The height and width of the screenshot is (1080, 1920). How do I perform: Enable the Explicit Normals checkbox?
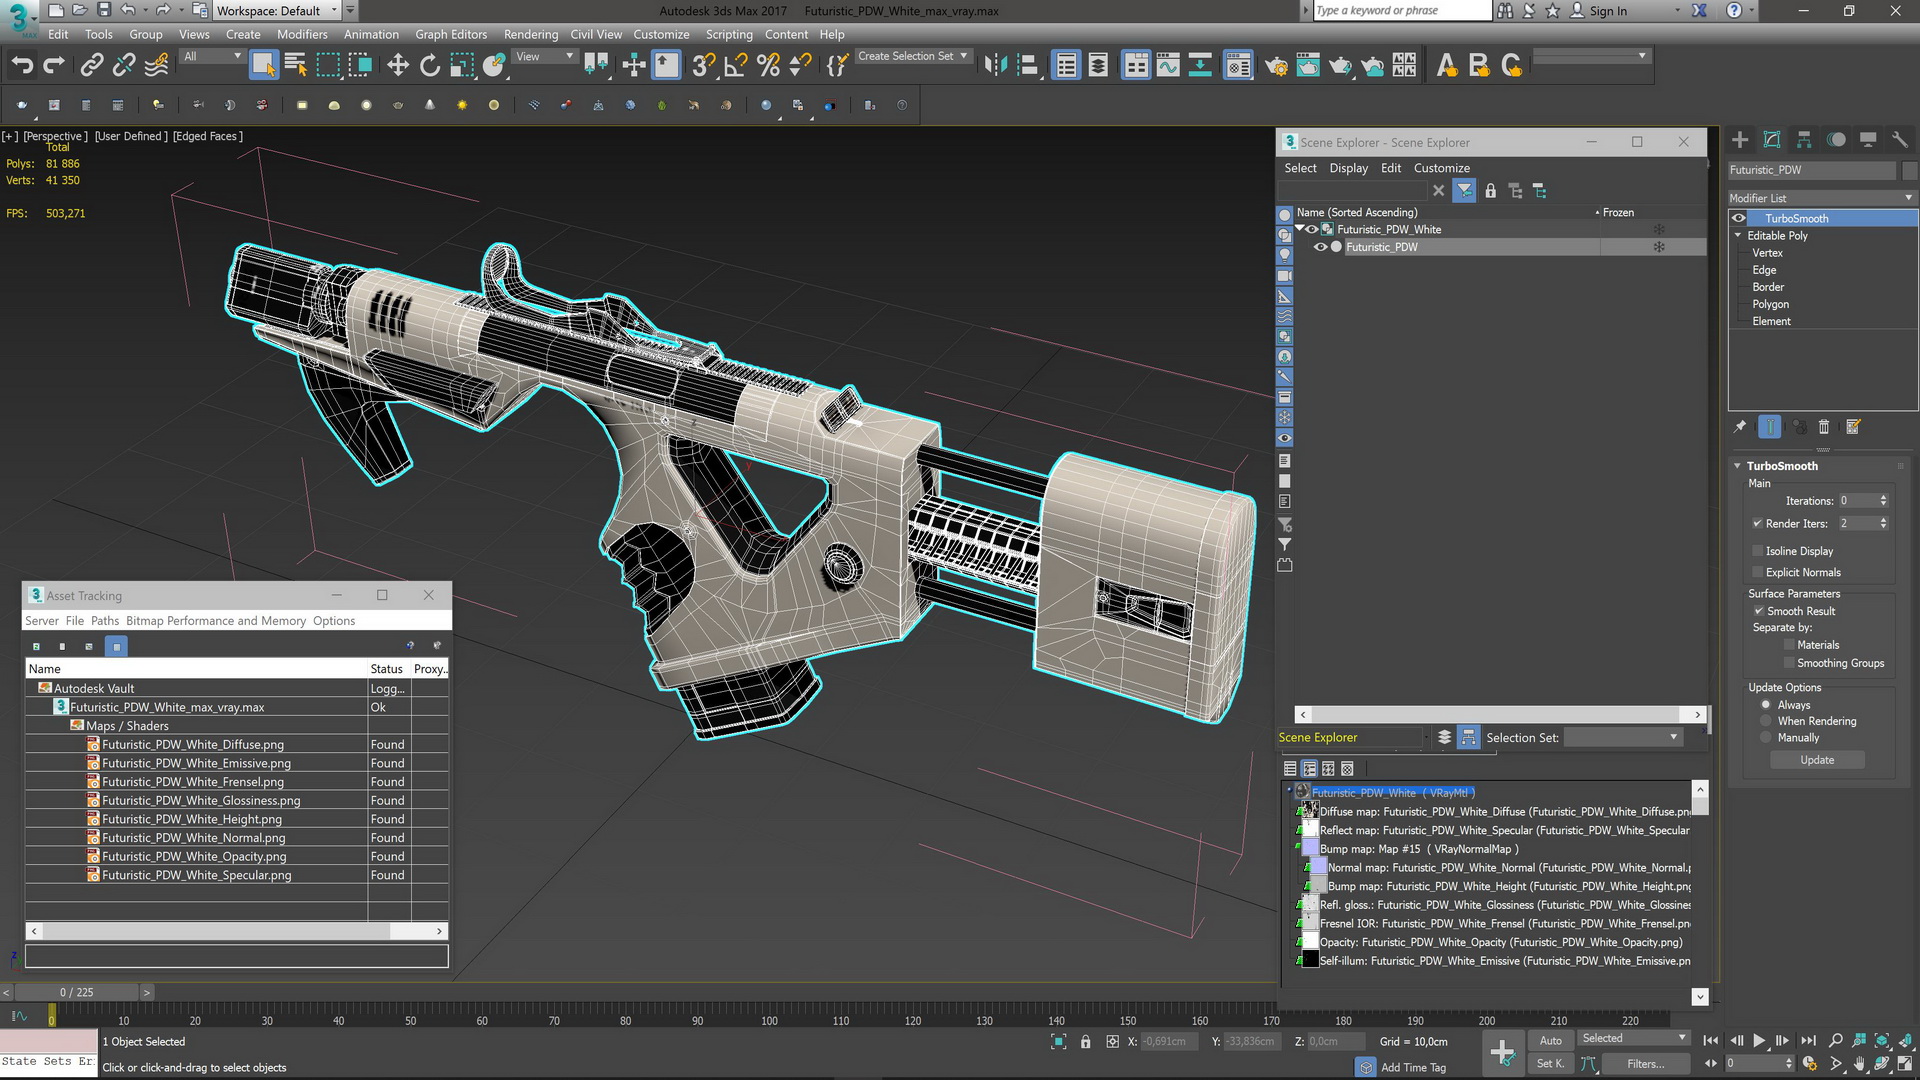[x=1757, y=572]
